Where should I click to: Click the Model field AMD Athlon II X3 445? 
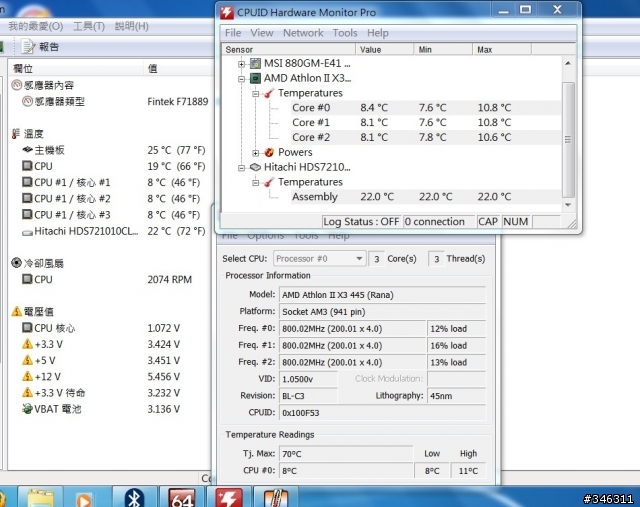coord(382,295)
